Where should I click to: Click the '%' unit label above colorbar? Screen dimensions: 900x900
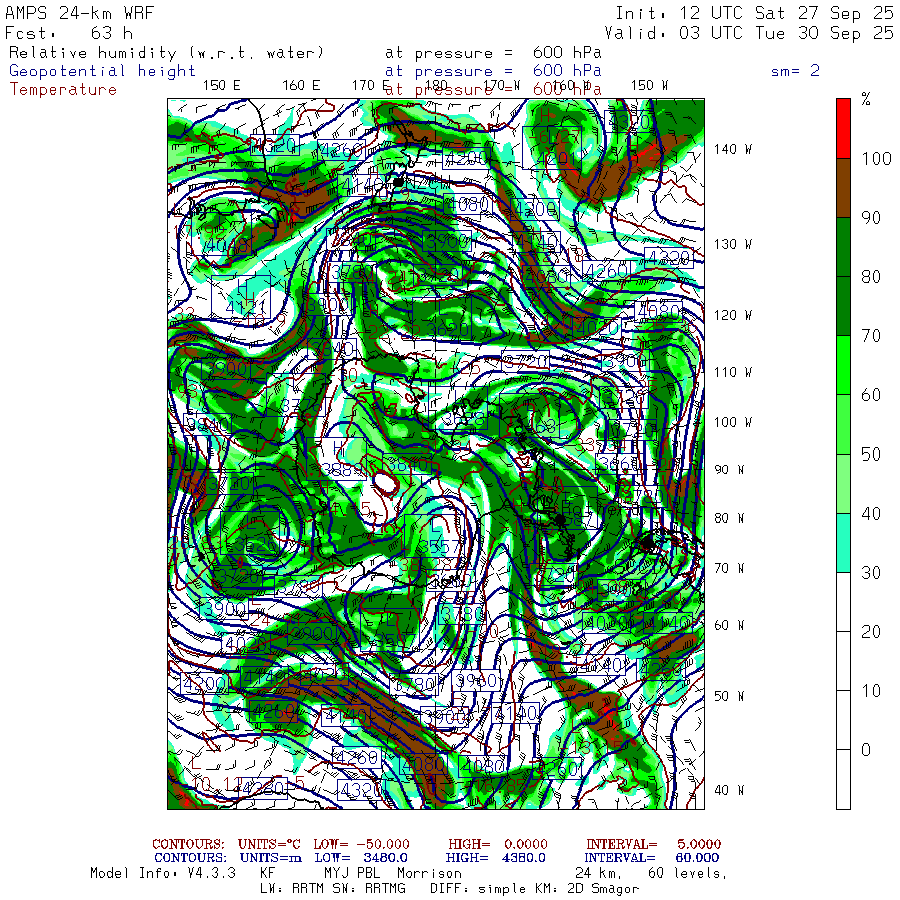click(x=866, y=100)
